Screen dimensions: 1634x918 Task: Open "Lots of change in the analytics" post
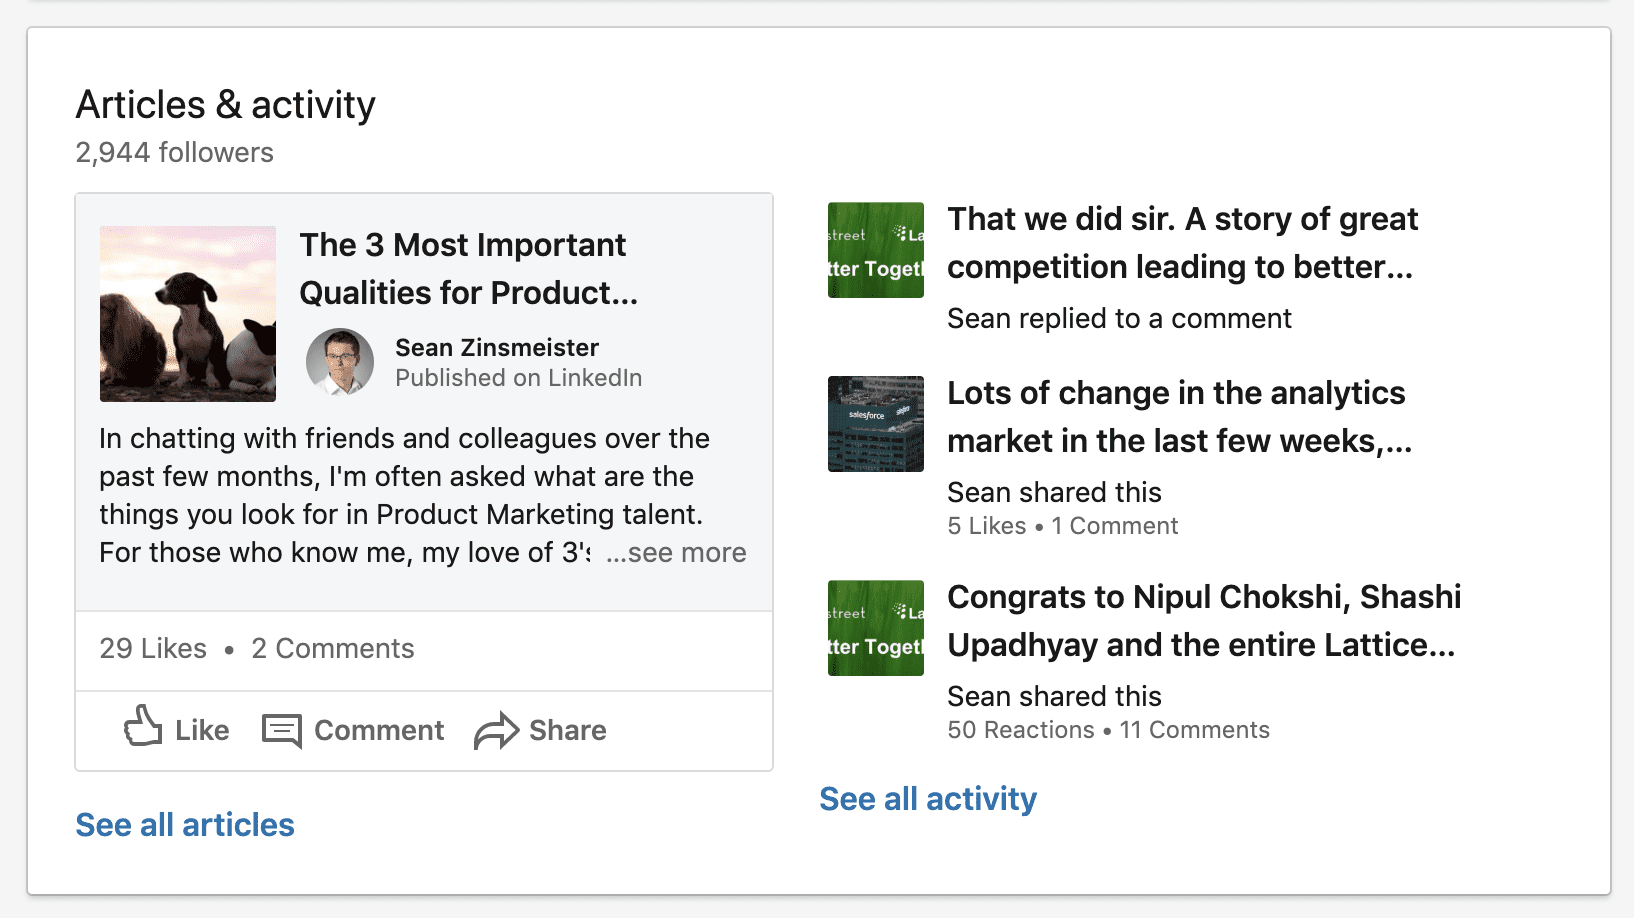point(1179,417)
